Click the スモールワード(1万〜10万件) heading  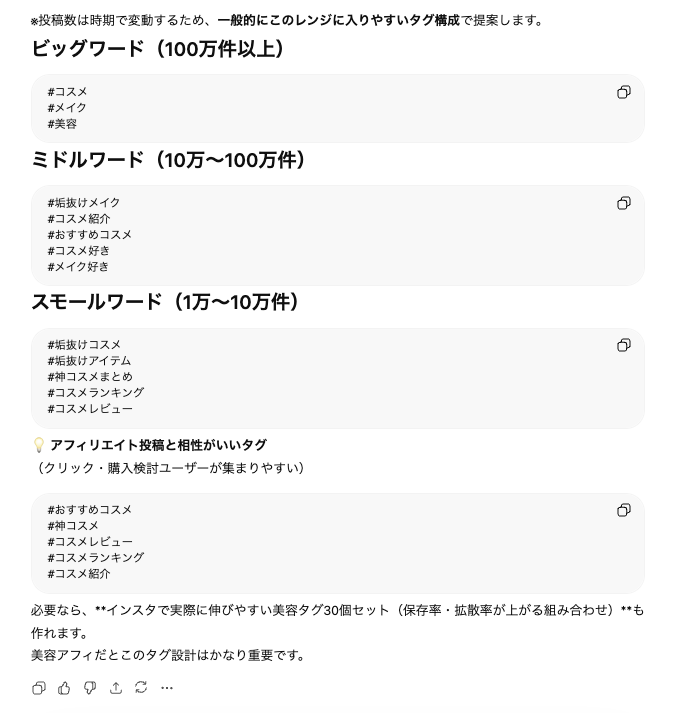pyautogui.click(x=165, y=302)
